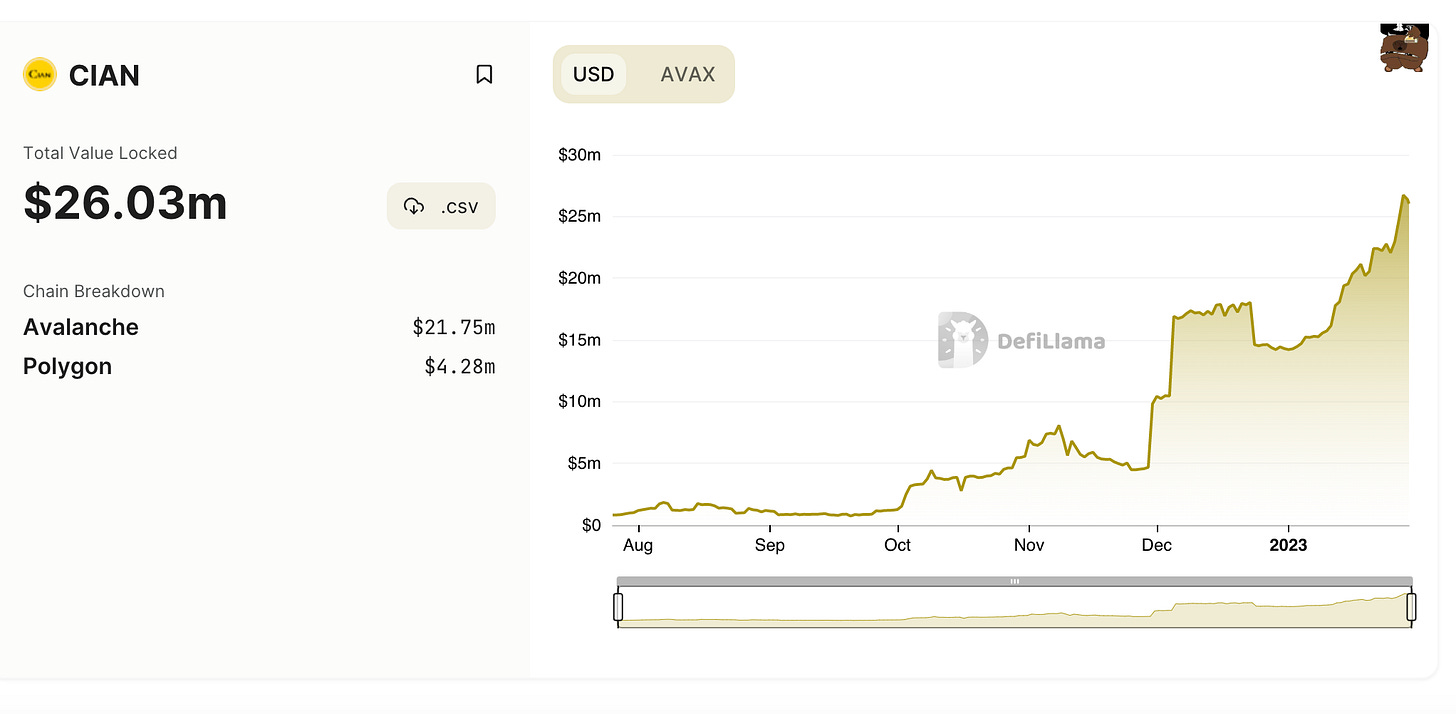Click the grip icon on the range bar
Viewport: 1456px width, 714px height.
coord(1014,581)
